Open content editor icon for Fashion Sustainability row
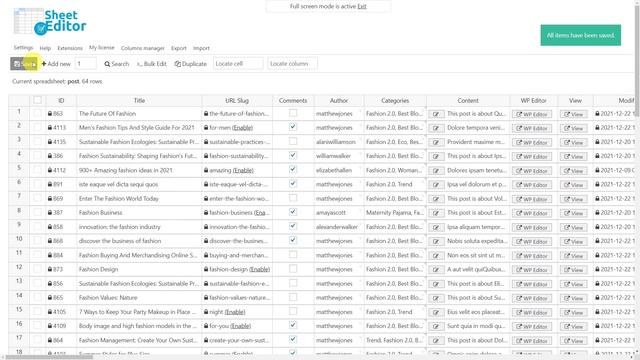This screenshot has height=360, width=640. (436, 156)
